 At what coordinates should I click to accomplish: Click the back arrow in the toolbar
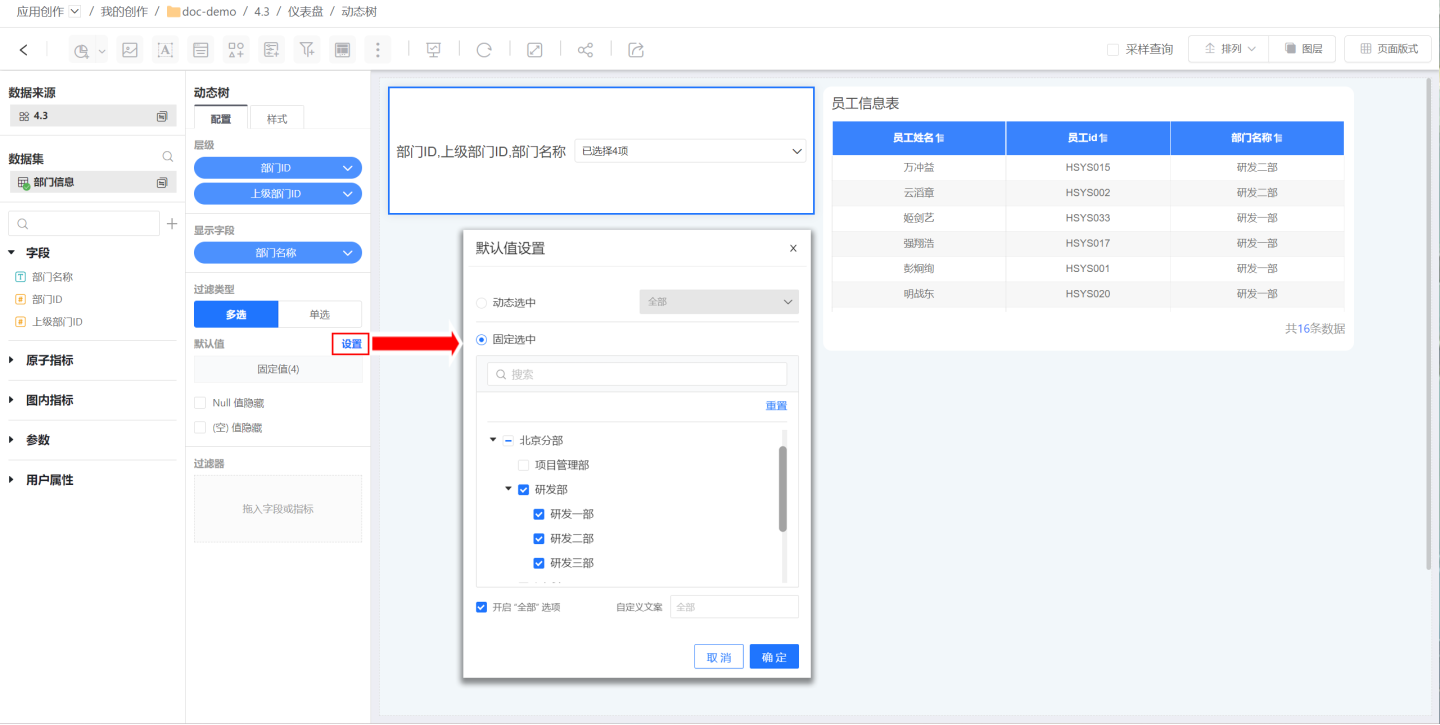click(24, 50)
